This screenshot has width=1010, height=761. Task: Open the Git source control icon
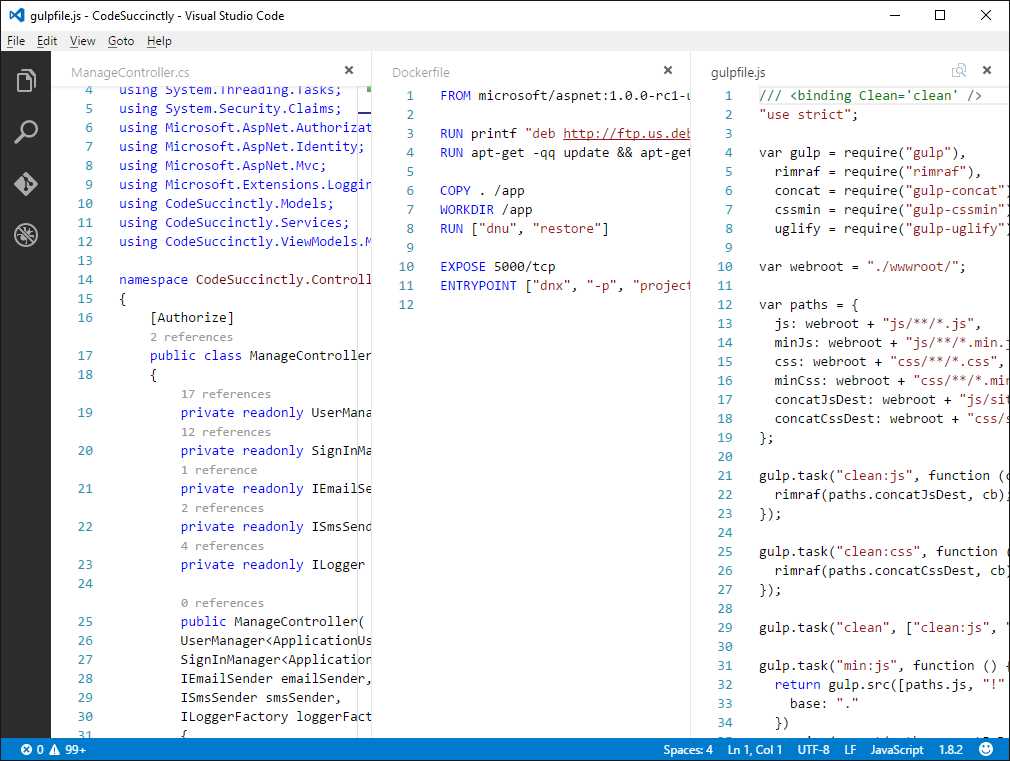pos(25,183)
